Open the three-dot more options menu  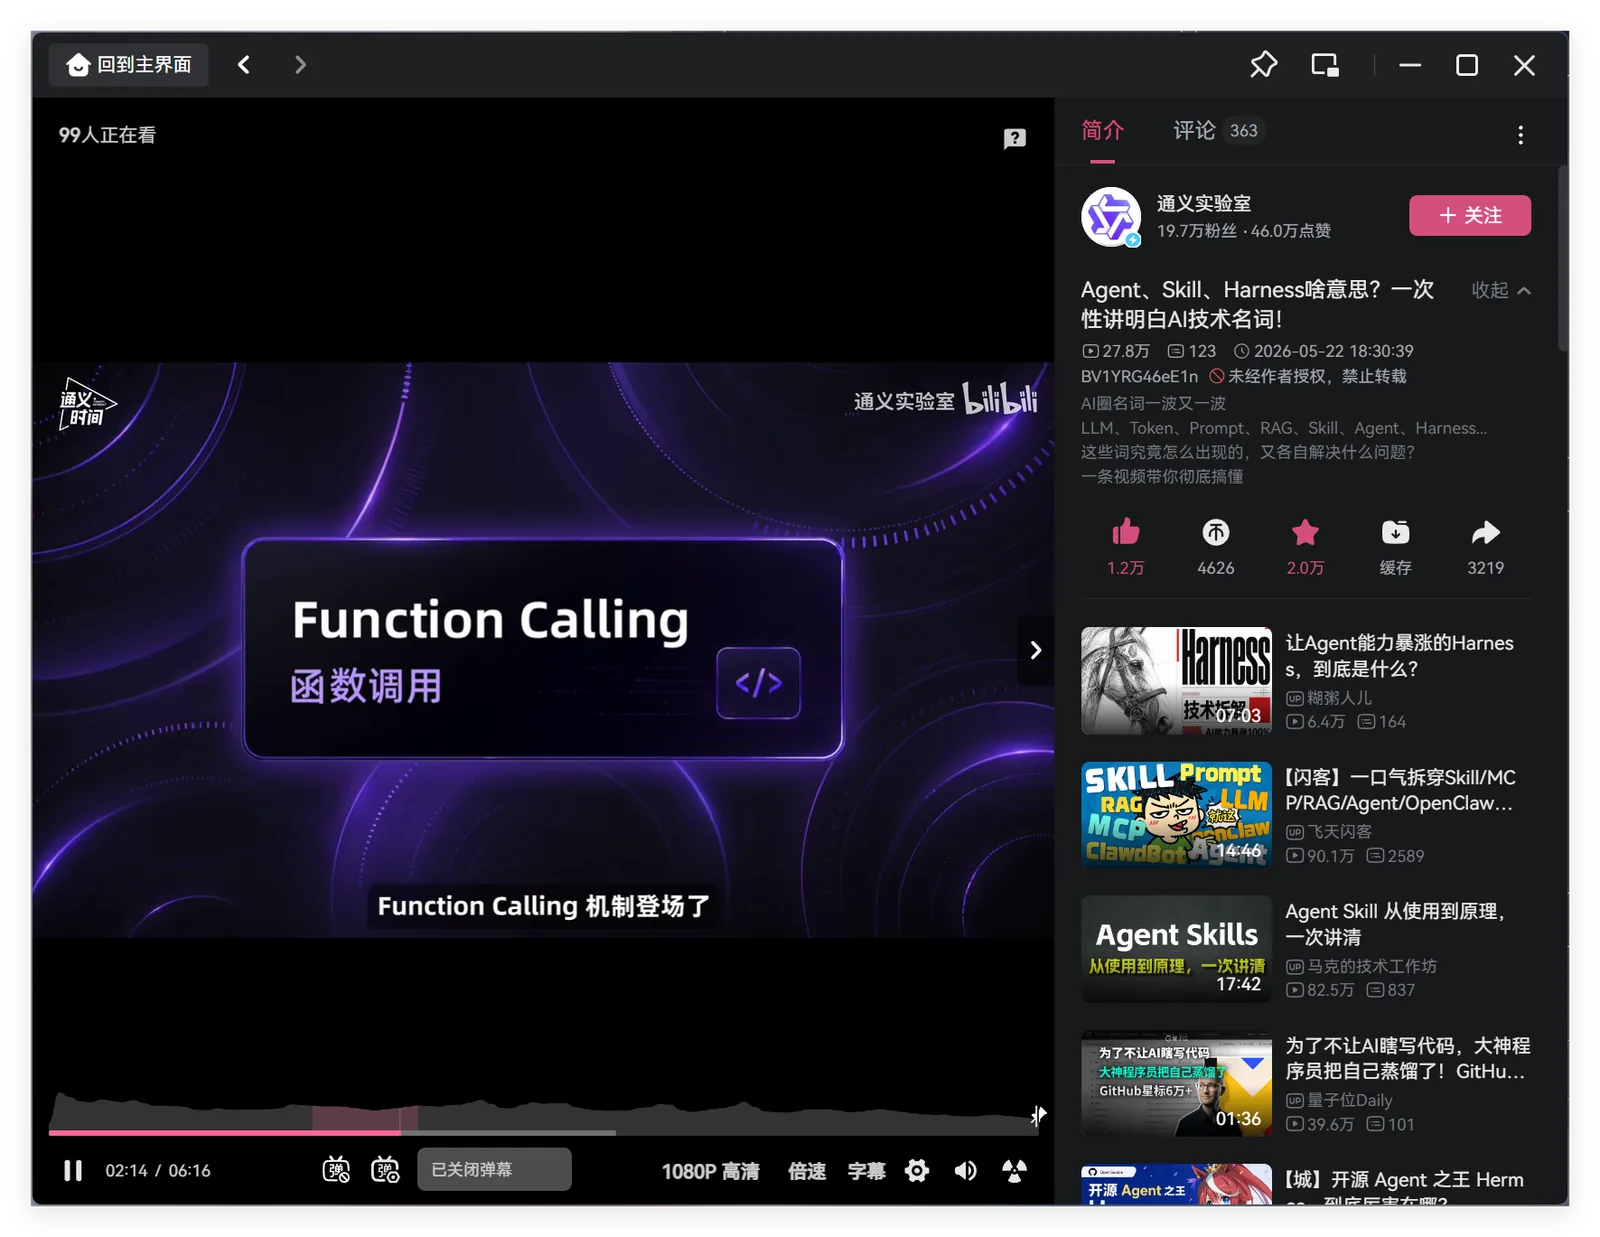point(1520,135)
